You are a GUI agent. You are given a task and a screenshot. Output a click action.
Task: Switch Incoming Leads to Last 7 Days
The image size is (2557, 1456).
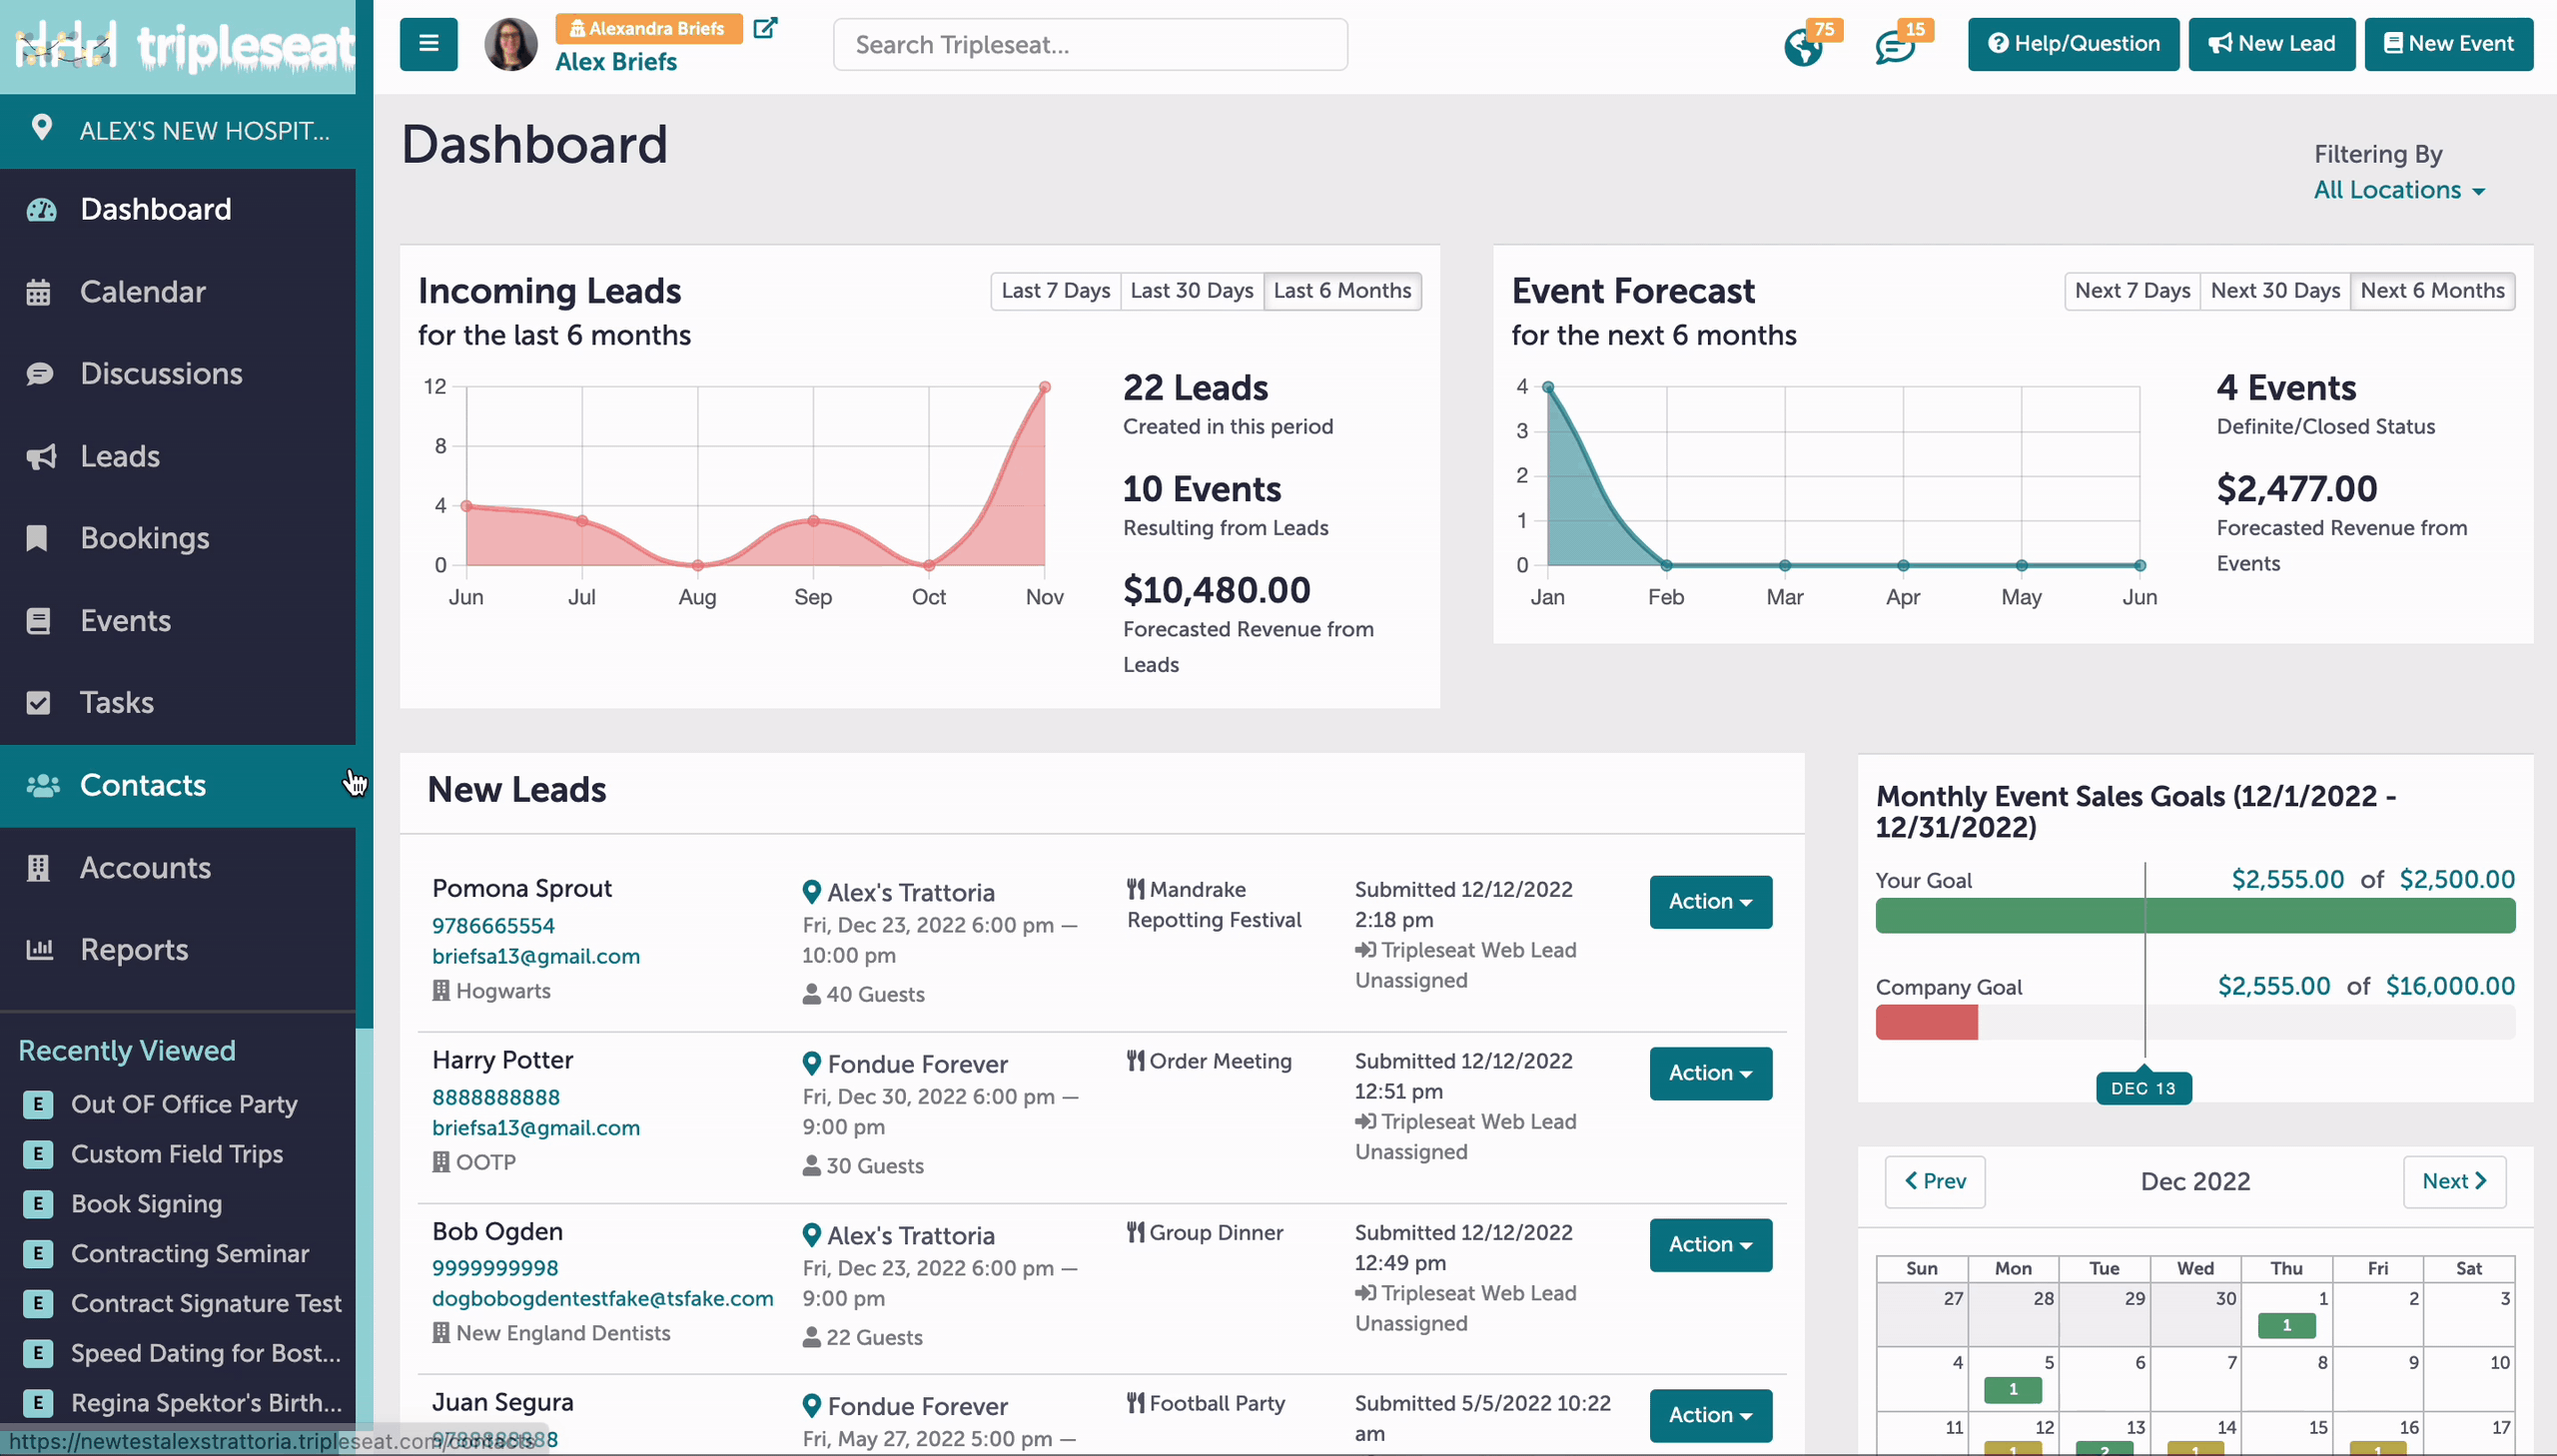click(x=1055, y=291)
